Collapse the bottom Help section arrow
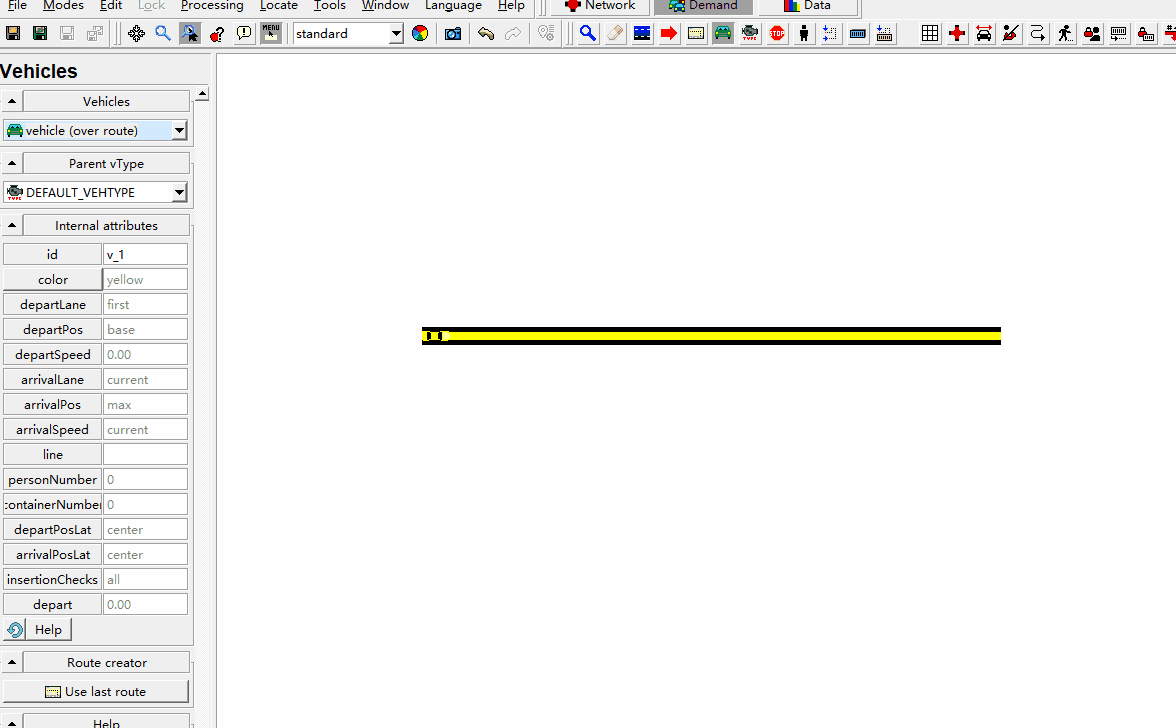This screenshot has height=728, width=1176. pyautogui.click(x=12, y=723)
